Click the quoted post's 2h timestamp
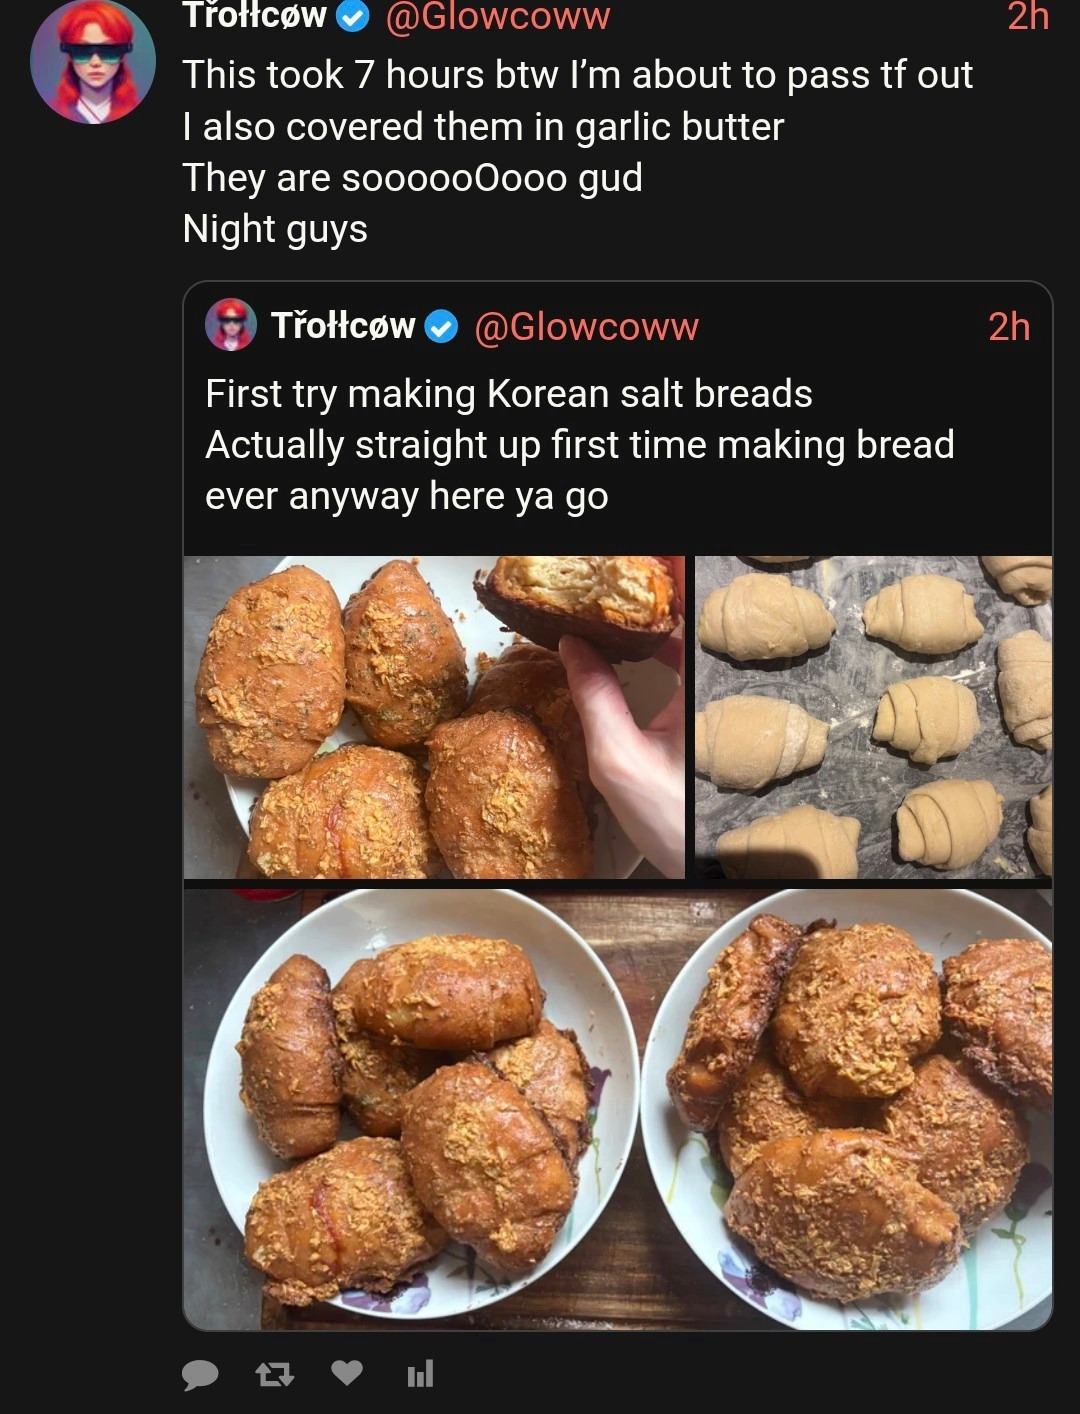Screen dimensions: 1080x1414 point(1008,327)
